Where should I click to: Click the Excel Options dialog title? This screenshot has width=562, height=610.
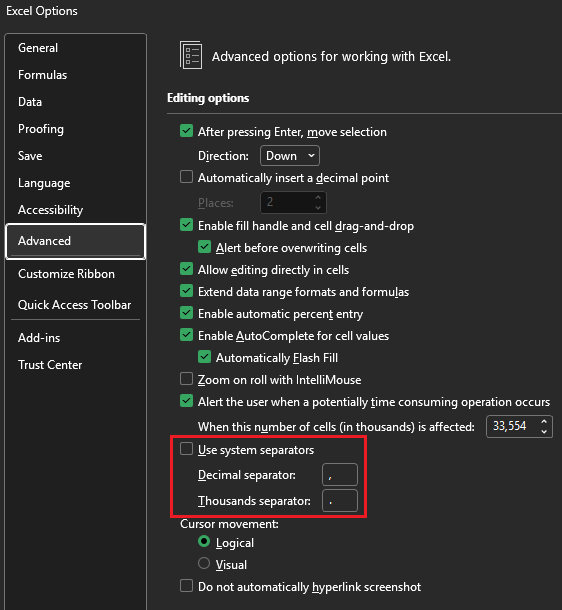42,11
